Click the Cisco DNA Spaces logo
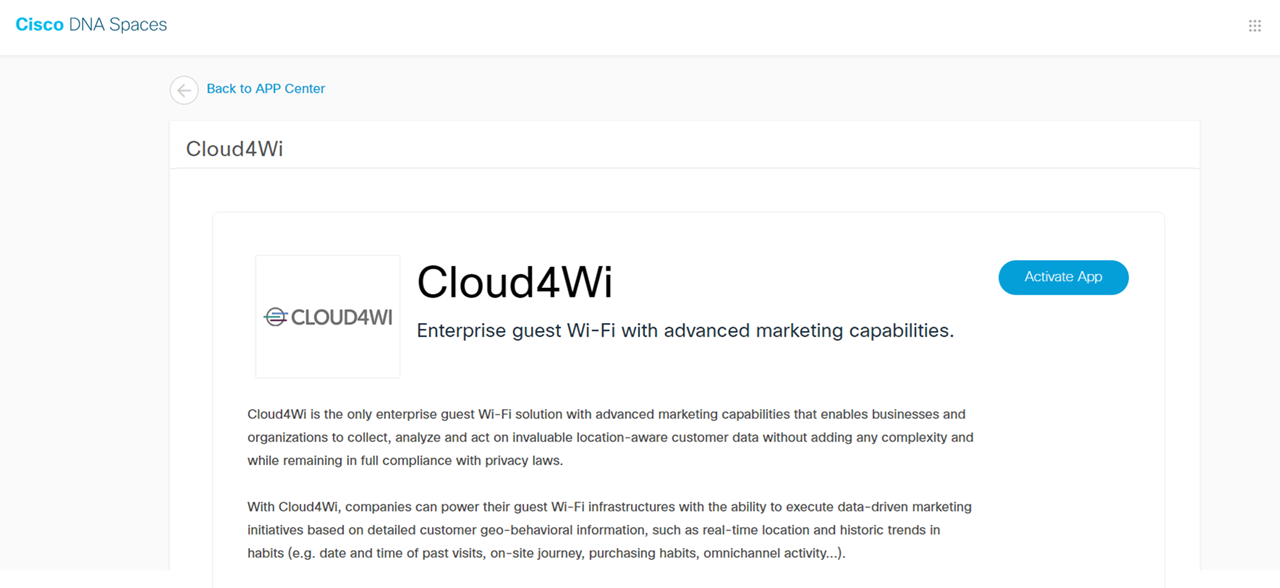Viewport: 1280px width, 588px height. (91, 25)
